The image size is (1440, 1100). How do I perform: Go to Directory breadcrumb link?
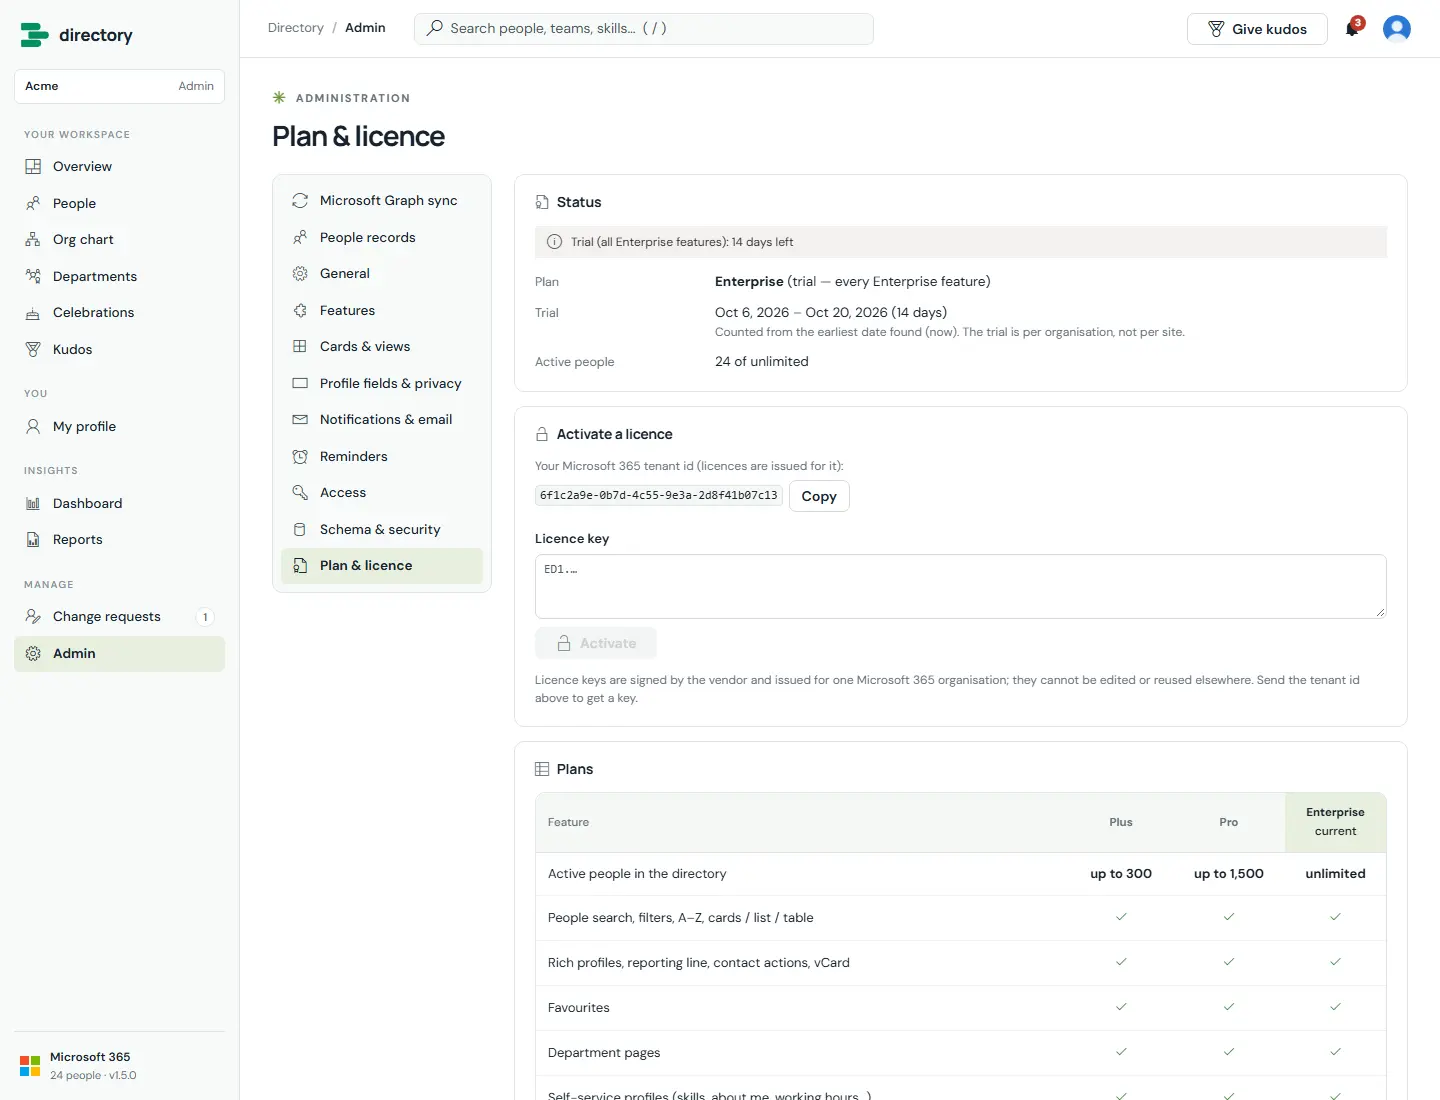(296, 28)
